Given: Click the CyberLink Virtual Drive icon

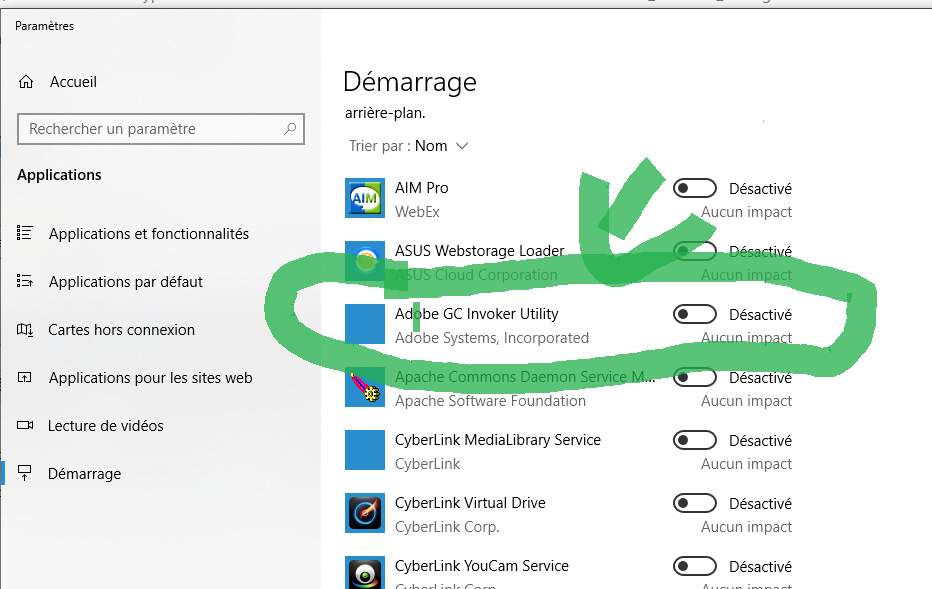Looking at the screenshot, I should [365, 514].
